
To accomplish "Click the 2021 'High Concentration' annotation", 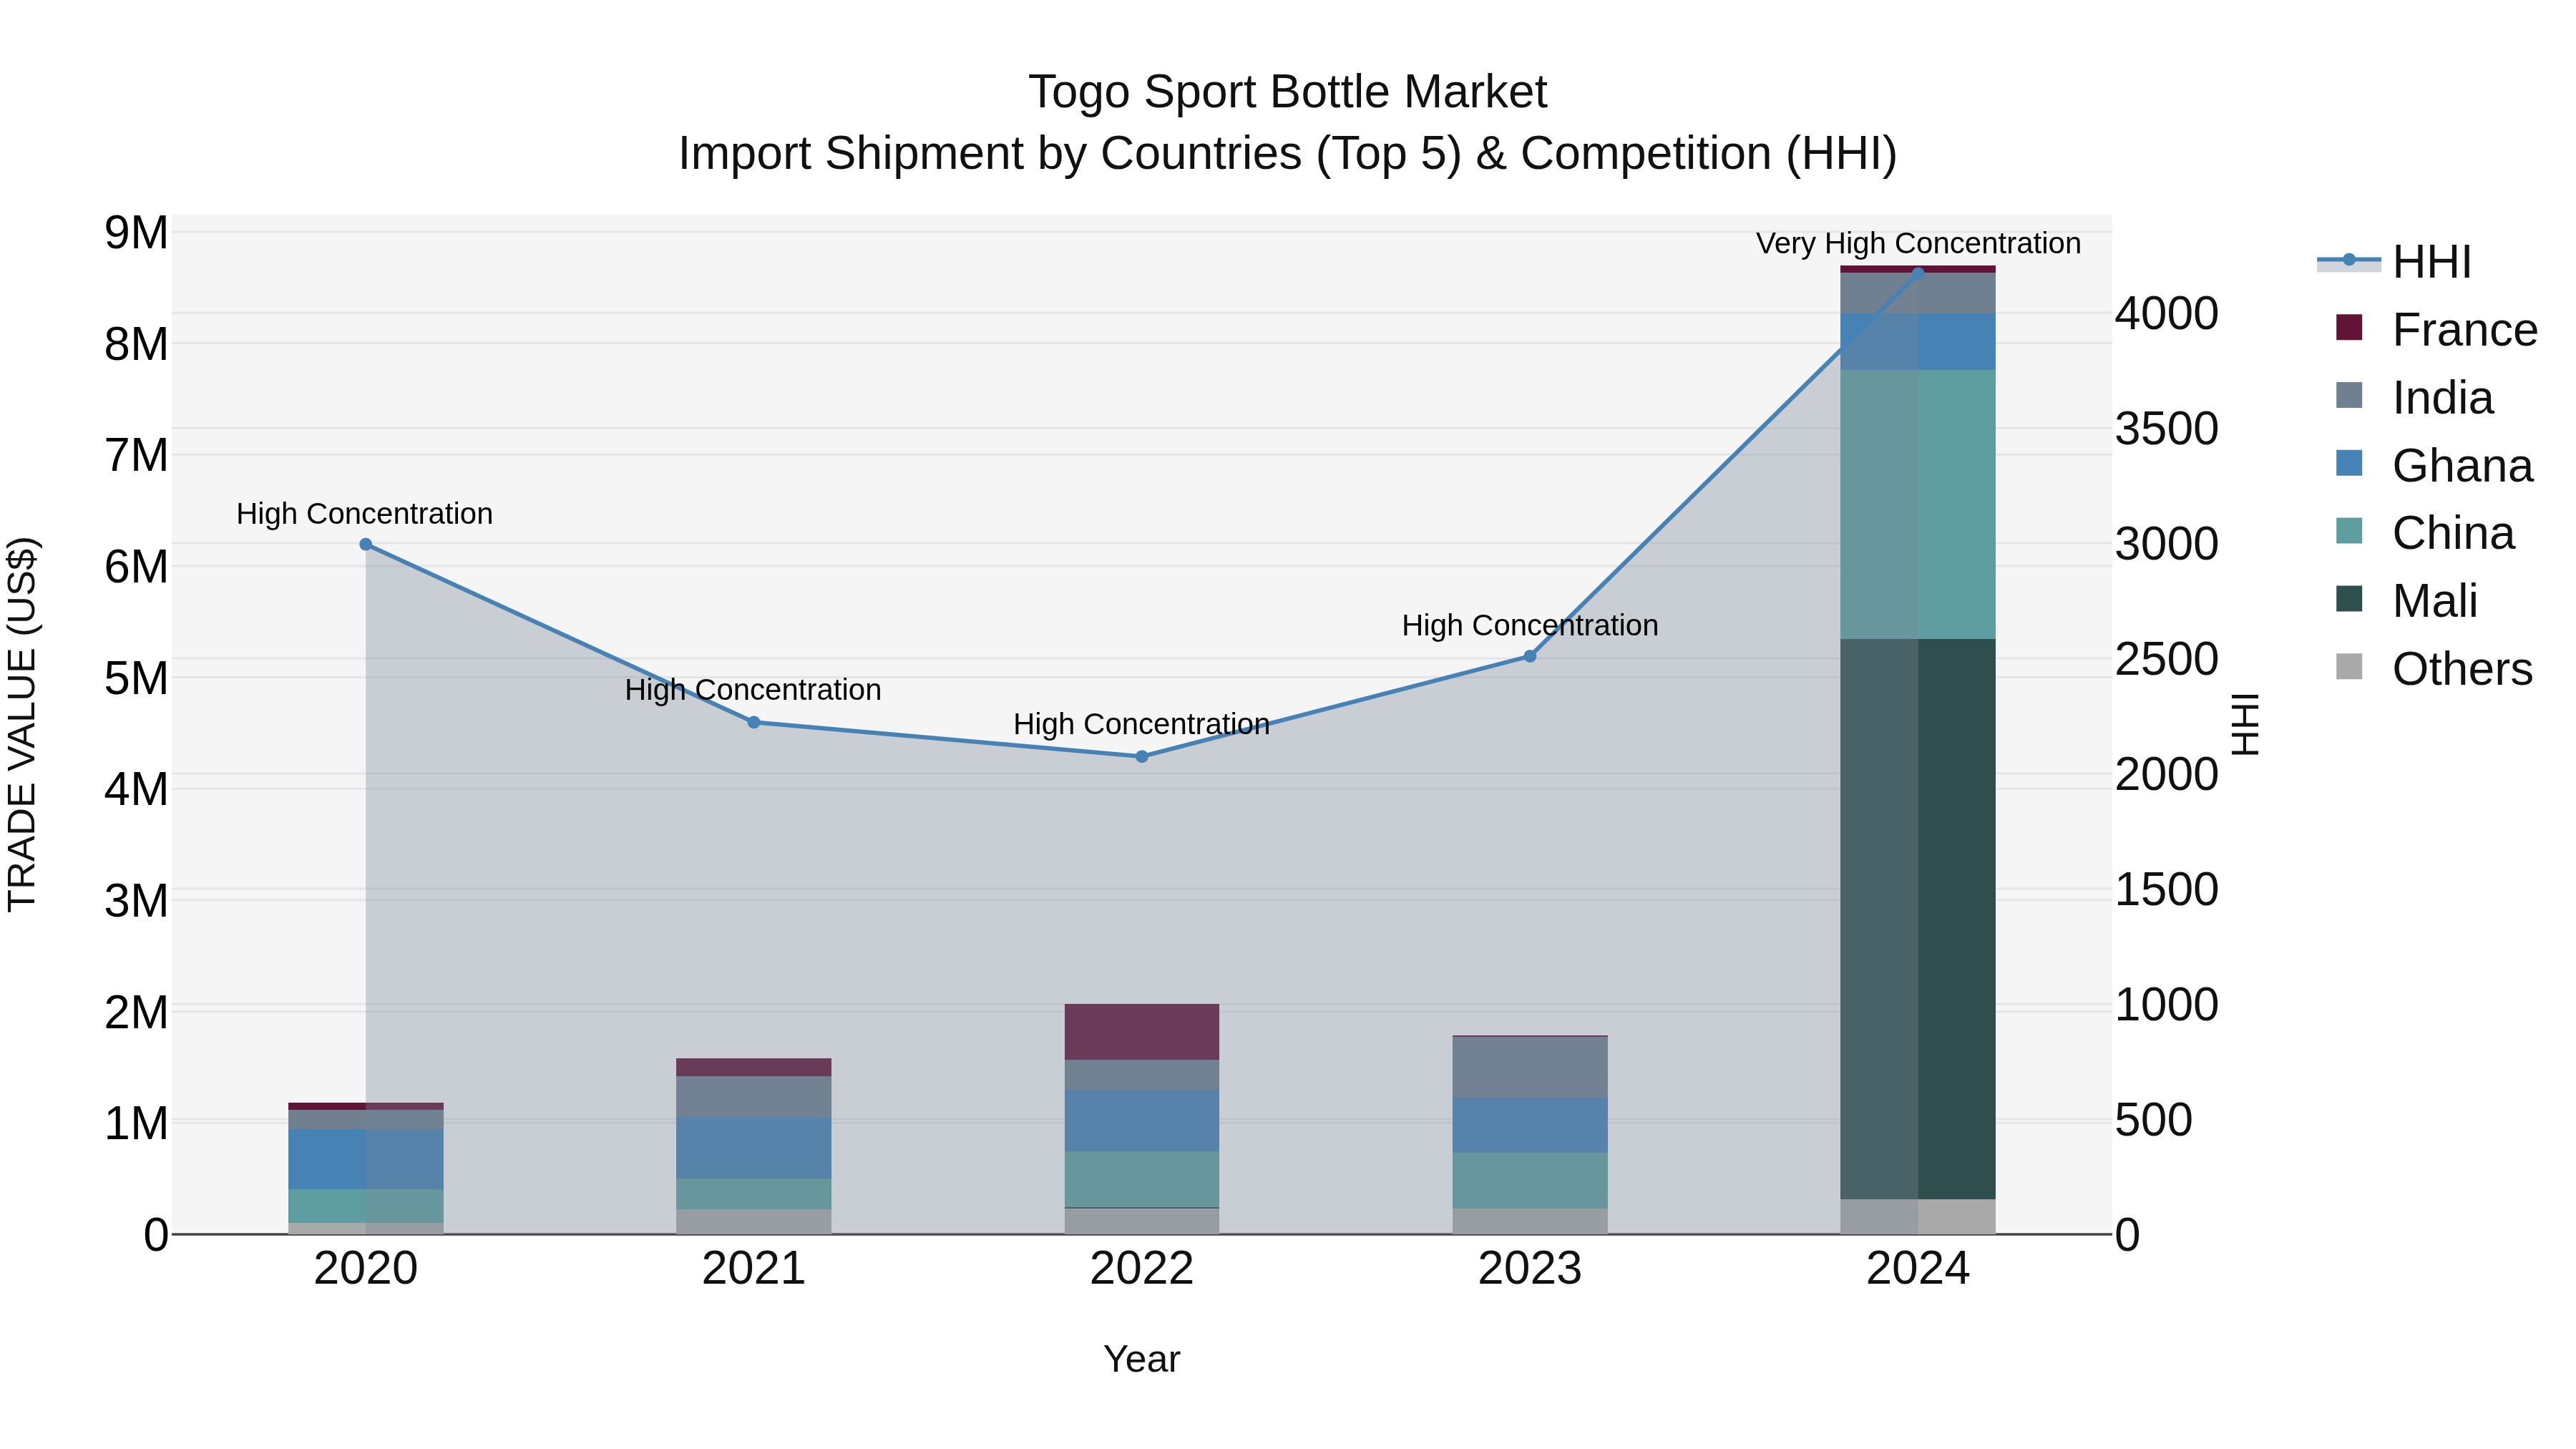I will 753,690.
